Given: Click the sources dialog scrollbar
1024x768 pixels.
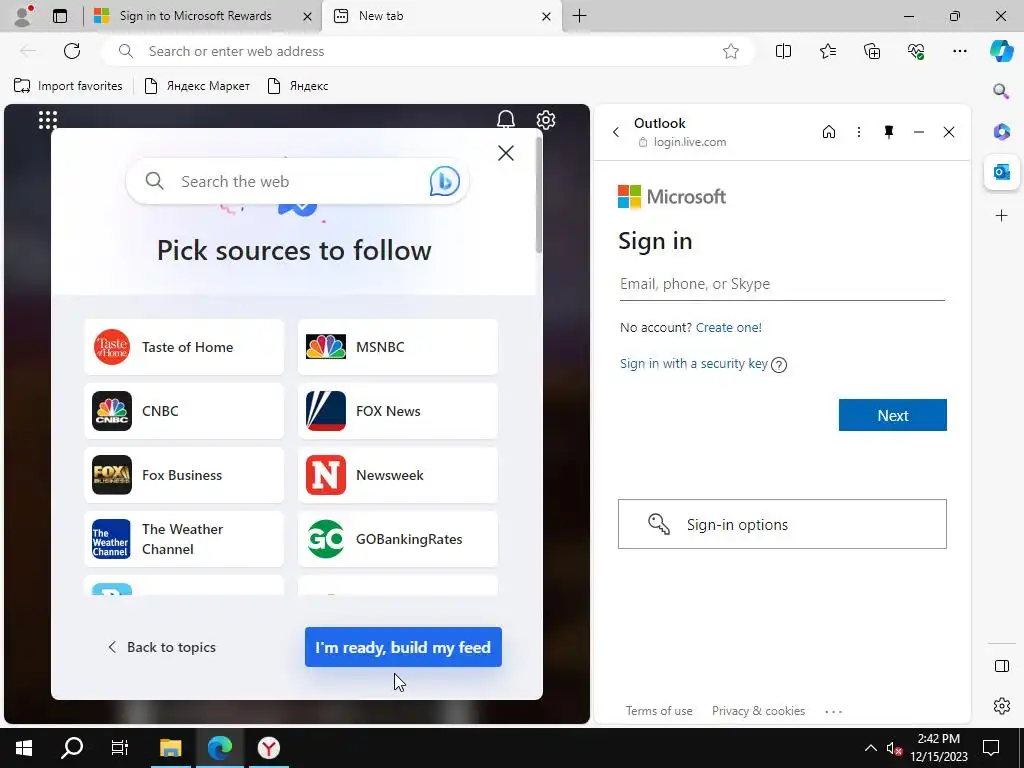Looking at the screenshot, I should (x=538, y=194).
